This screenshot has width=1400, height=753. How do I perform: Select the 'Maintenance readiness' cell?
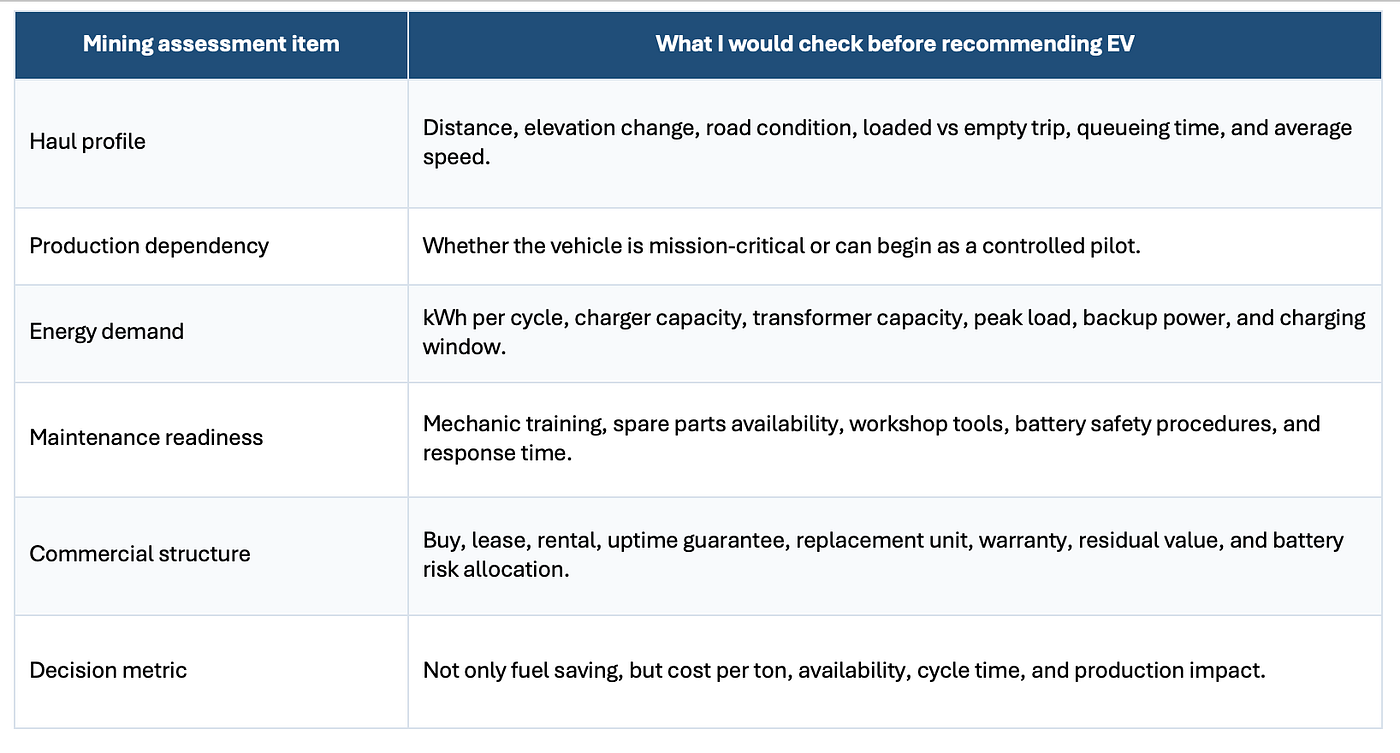click(x=211, y=439)
